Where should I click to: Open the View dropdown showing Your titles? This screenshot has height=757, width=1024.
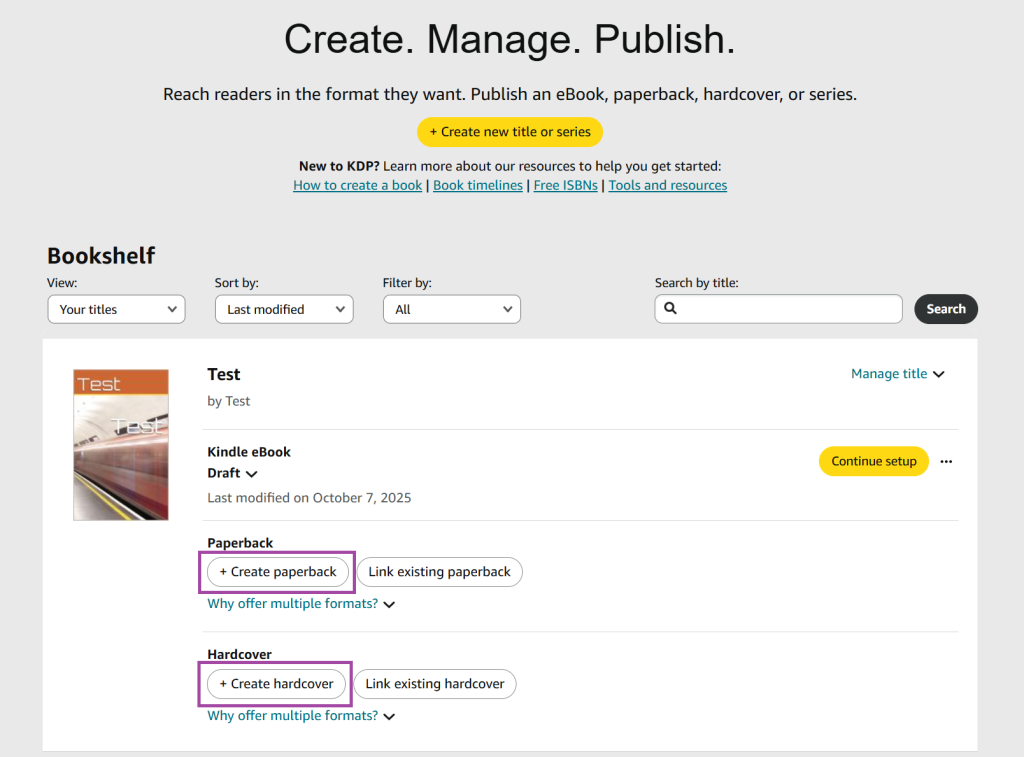click(116, 309)
